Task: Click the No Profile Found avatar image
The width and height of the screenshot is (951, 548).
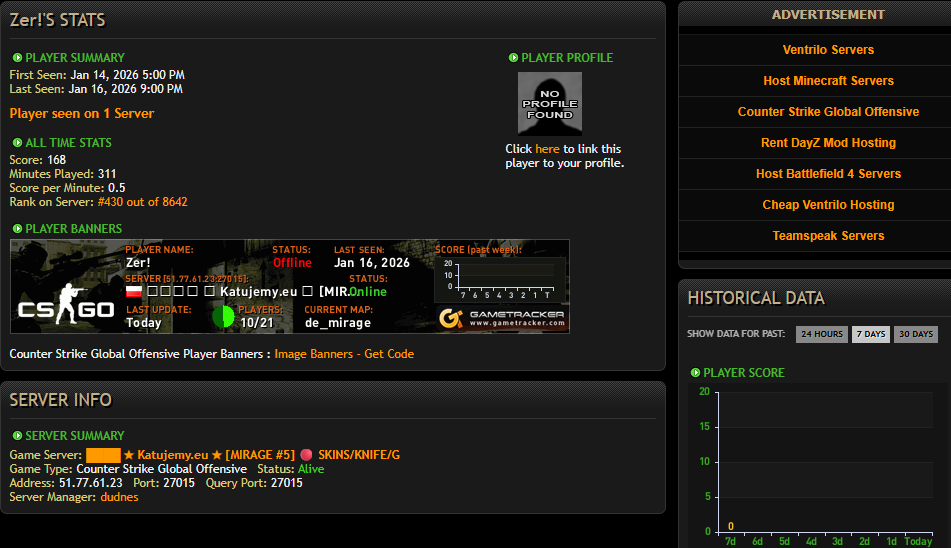Action: pyautogui.click(x=549, y=104)
